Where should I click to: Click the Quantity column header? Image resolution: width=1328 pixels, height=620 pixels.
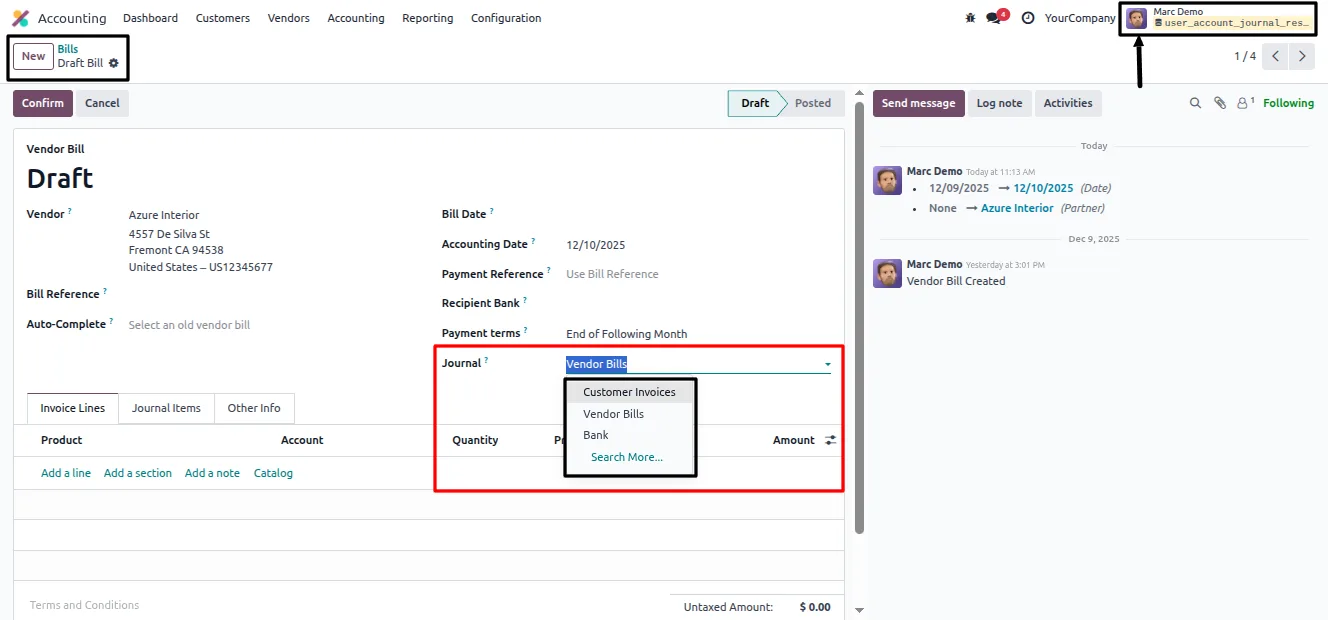[475, 440]
